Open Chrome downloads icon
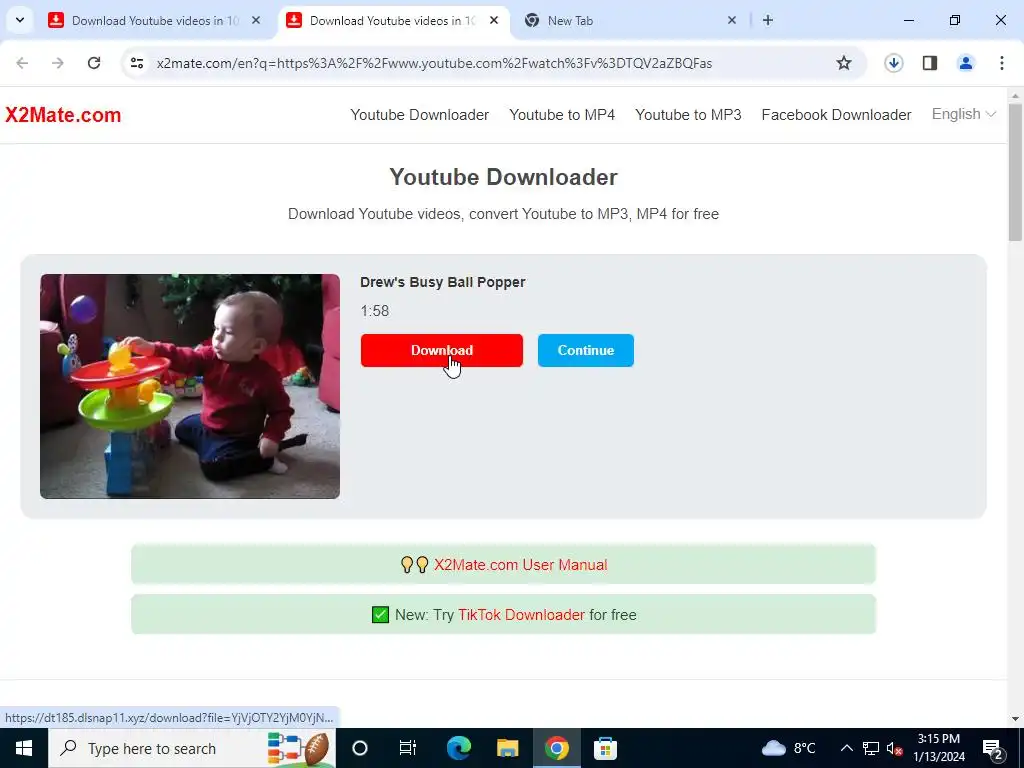Image resolution: width=1024 pixels, height=768 pixels. [x=894, y=63]
